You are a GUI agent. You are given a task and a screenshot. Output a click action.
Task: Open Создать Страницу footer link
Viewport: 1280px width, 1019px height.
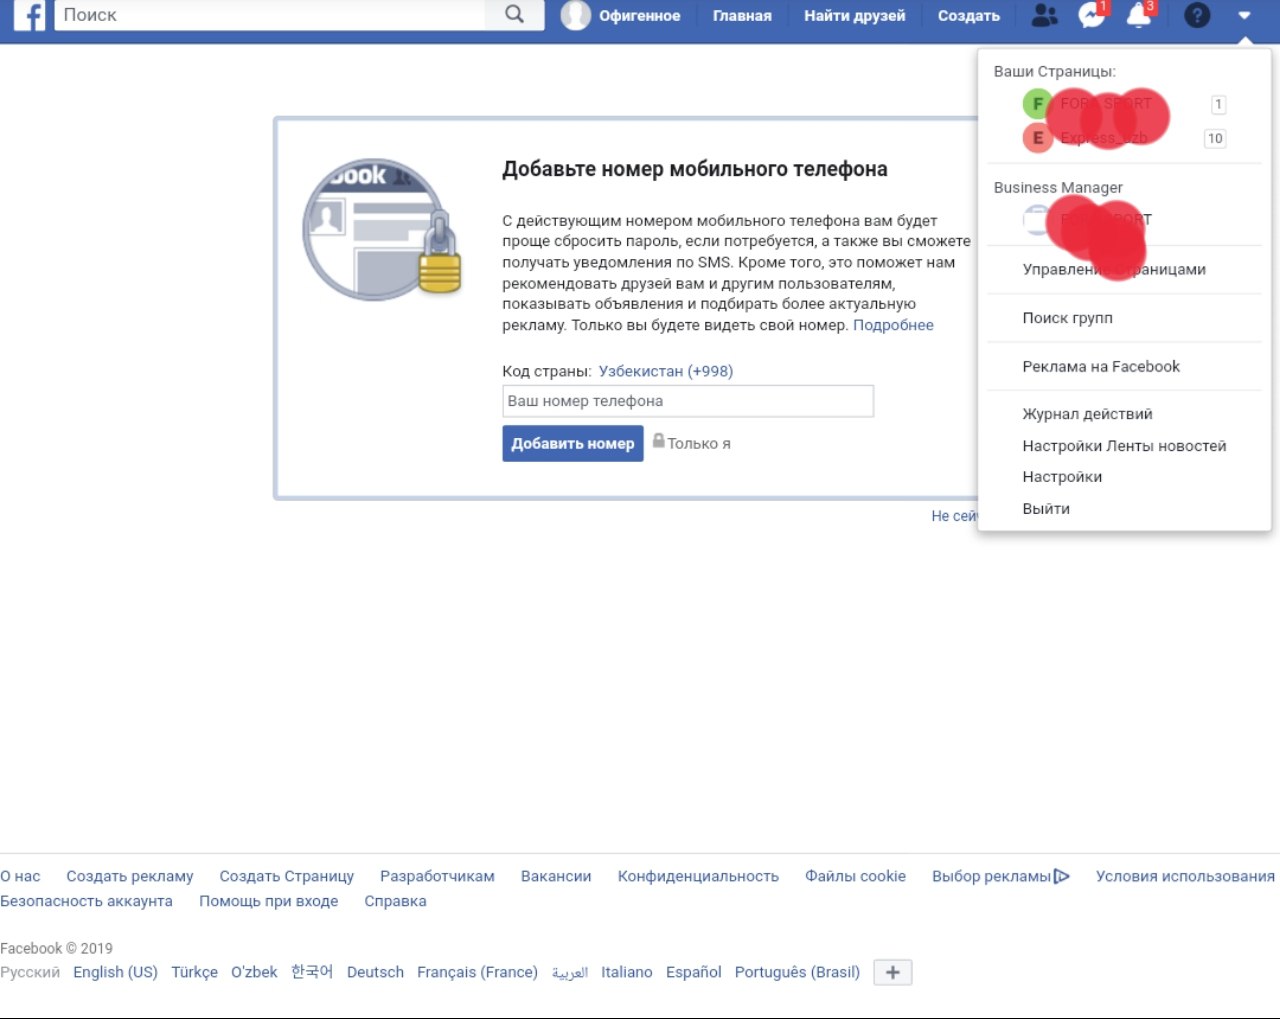287,876
